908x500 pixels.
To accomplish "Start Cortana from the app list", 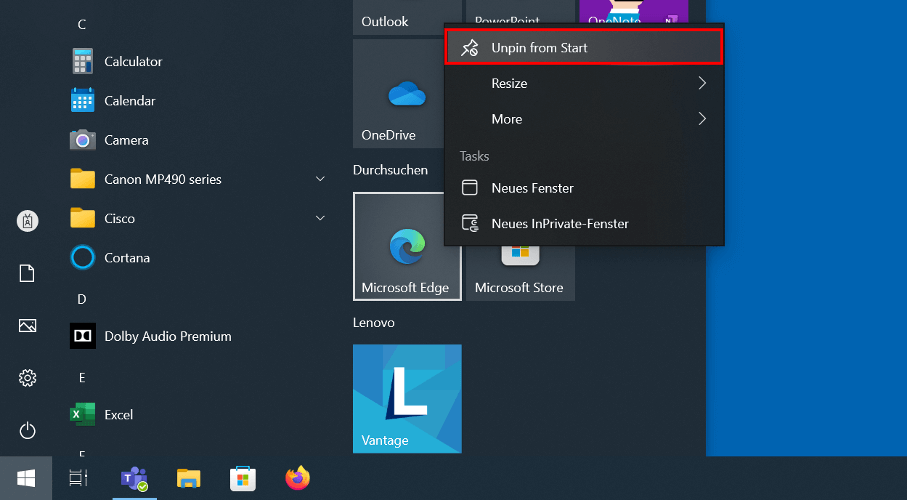I will (126, 258).
